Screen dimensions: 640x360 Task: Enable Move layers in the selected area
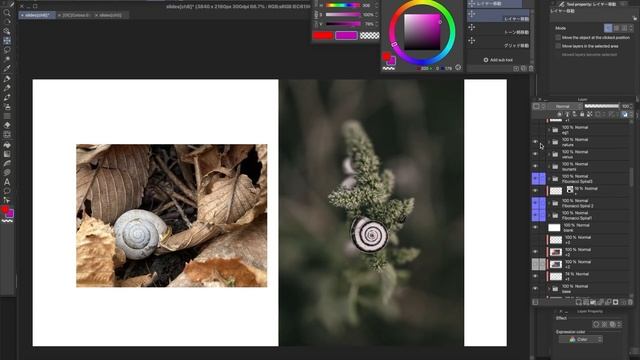pos(558,46)
